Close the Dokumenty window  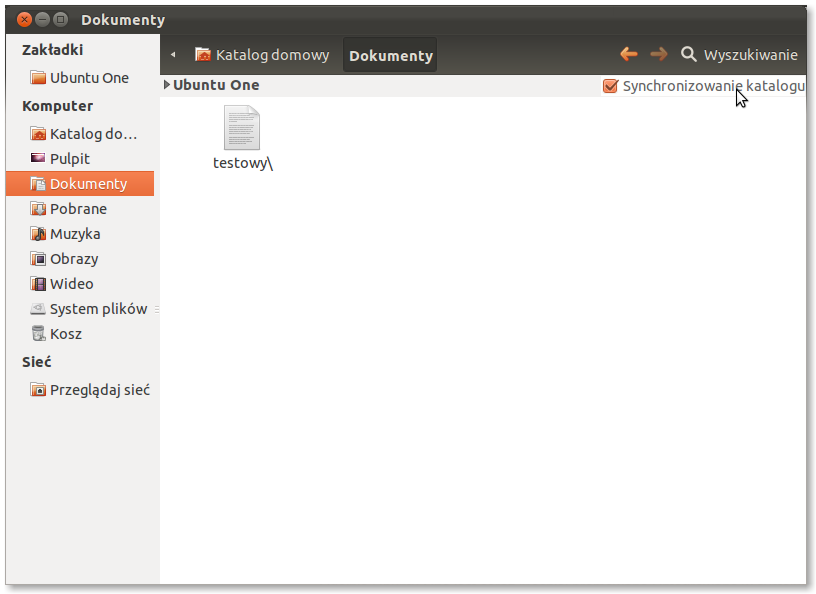pos(24,20)
